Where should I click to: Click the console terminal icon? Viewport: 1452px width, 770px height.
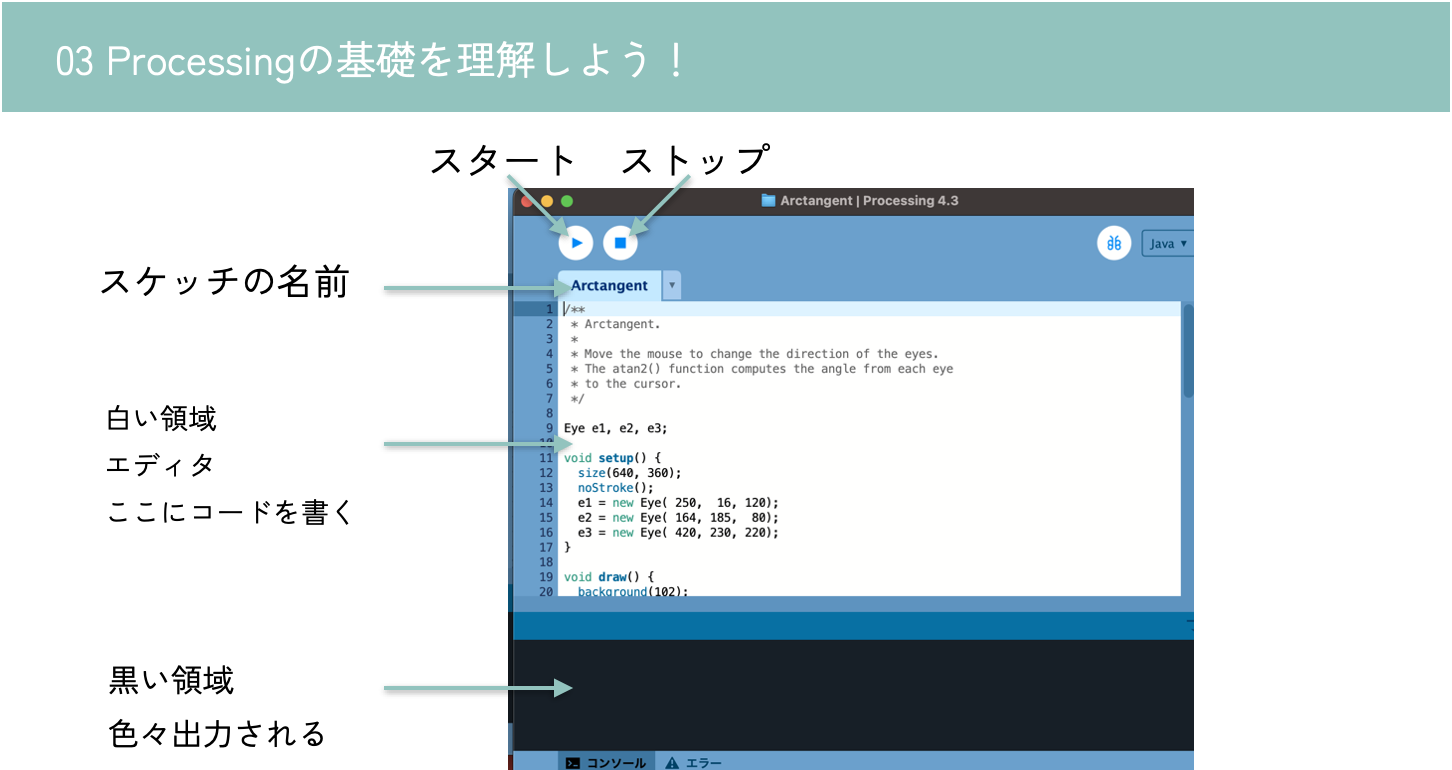573,762
